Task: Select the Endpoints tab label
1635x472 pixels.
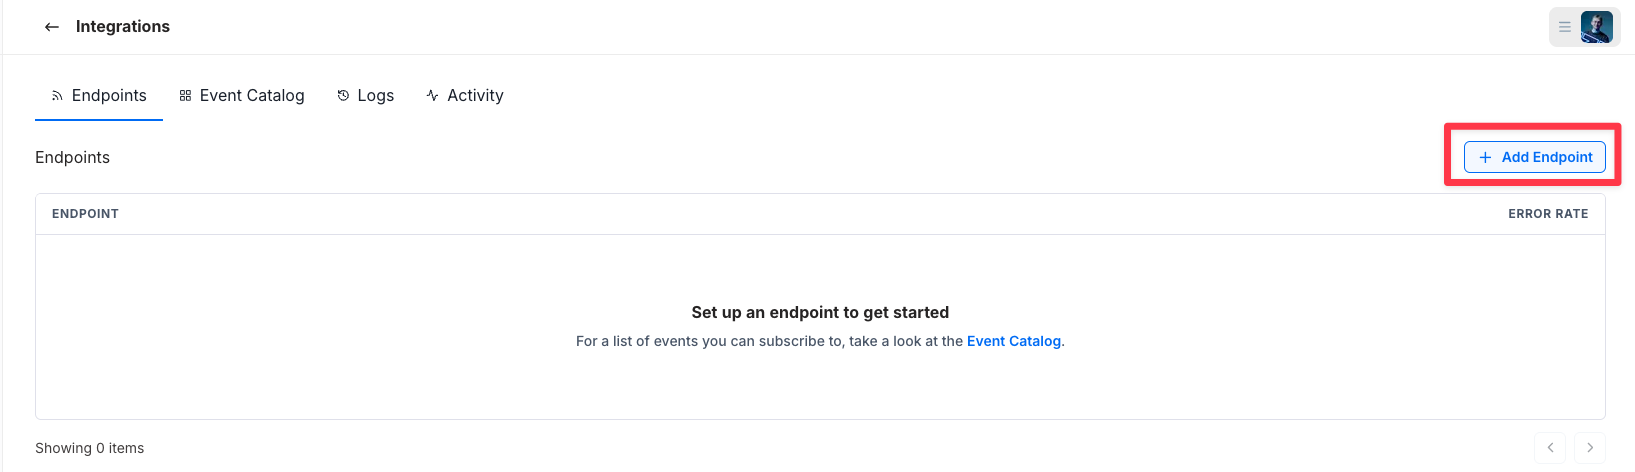Action: [109, 96]
